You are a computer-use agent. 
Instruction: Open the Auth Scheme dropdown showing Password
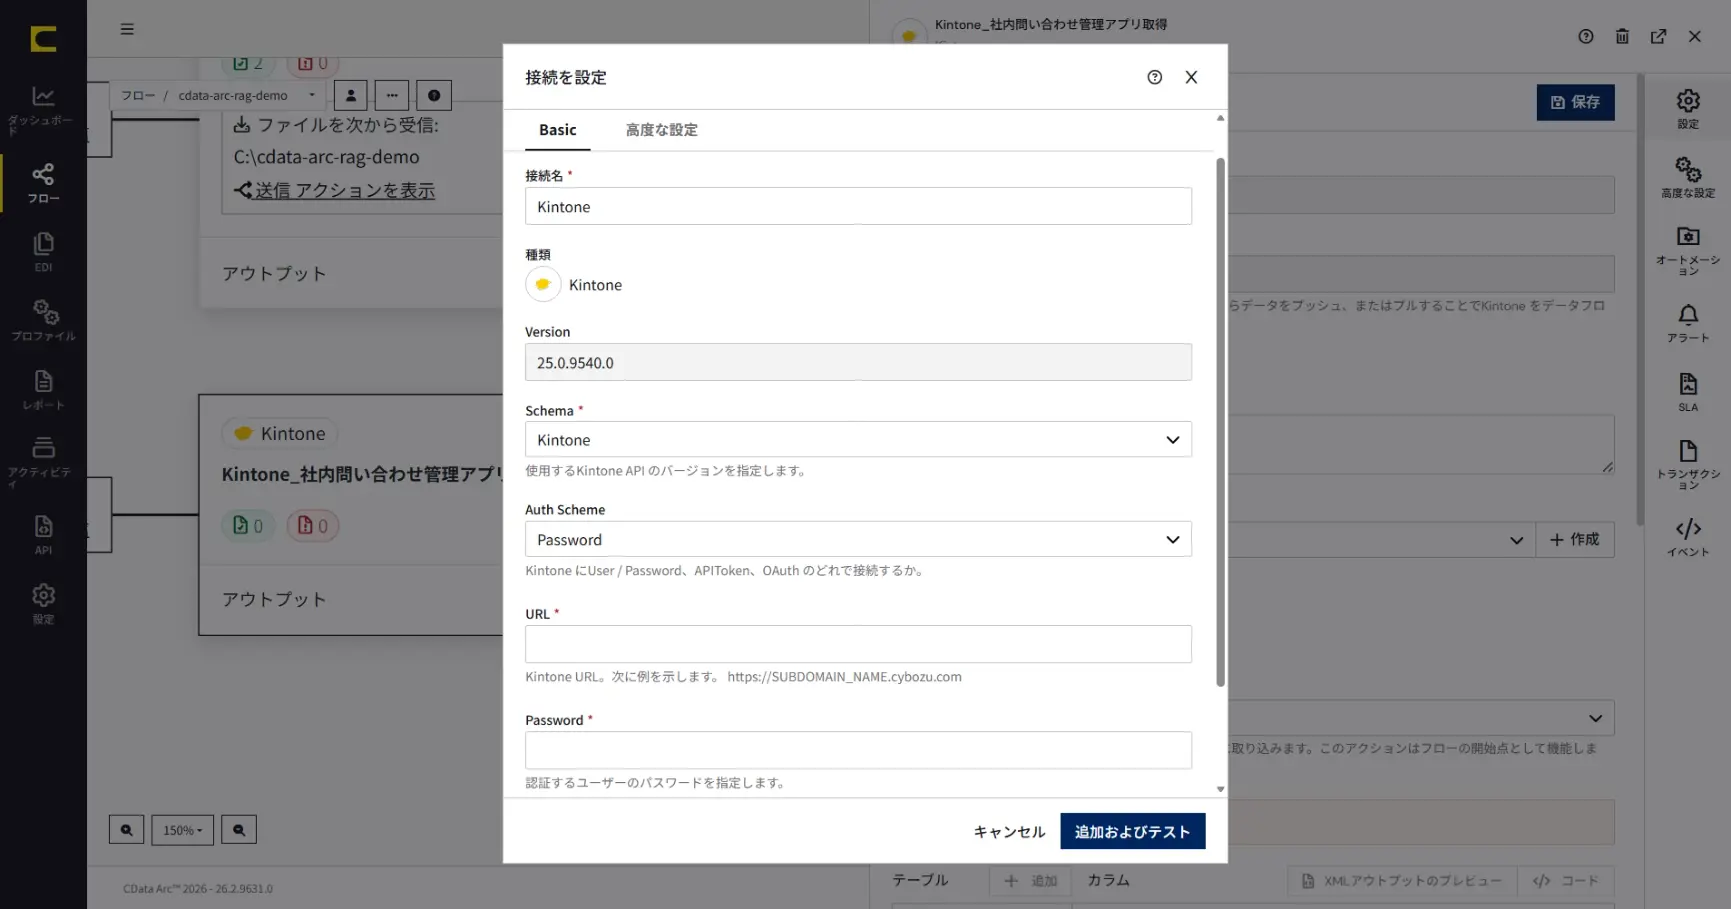(x=858, y=539)
